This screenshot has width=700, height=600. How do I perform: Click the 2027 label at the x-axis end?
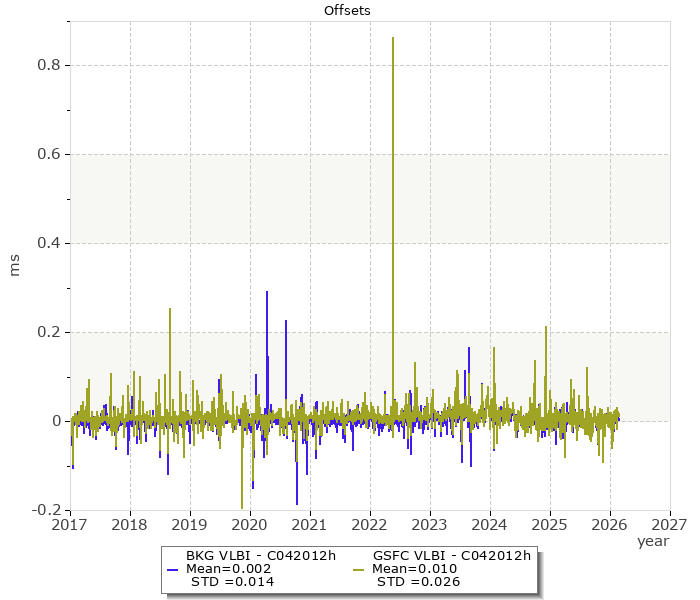point(669,524)
